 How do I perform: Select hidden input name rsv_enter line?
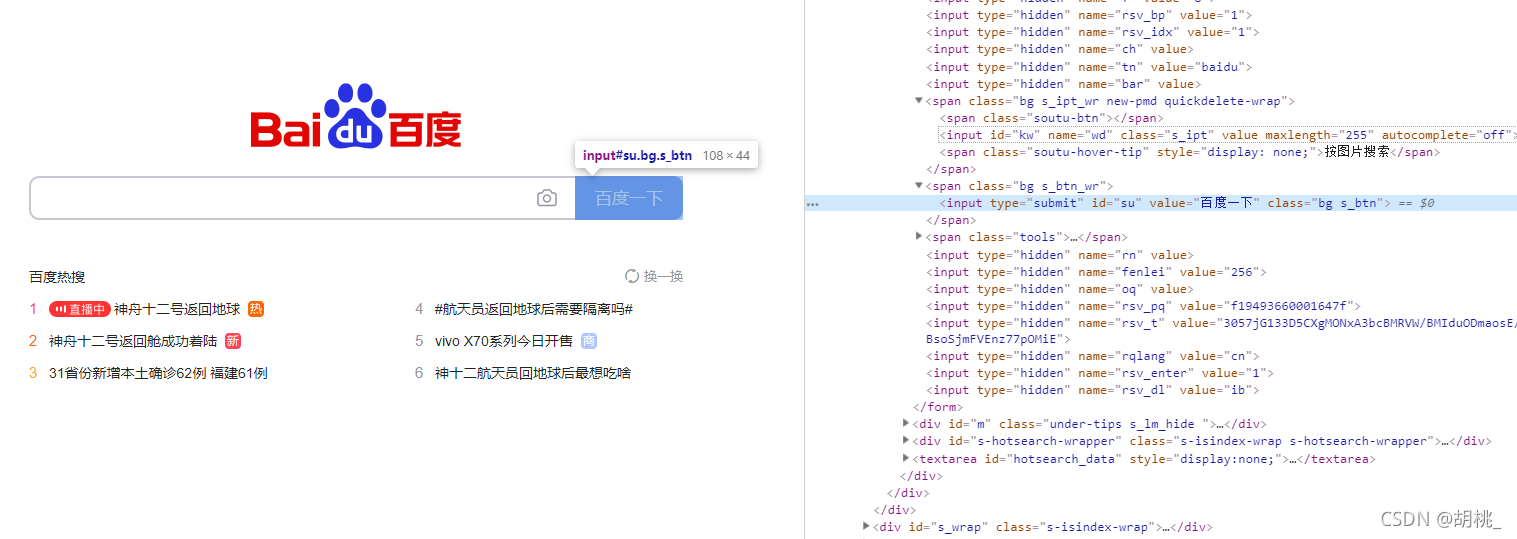coord(1100,373)
